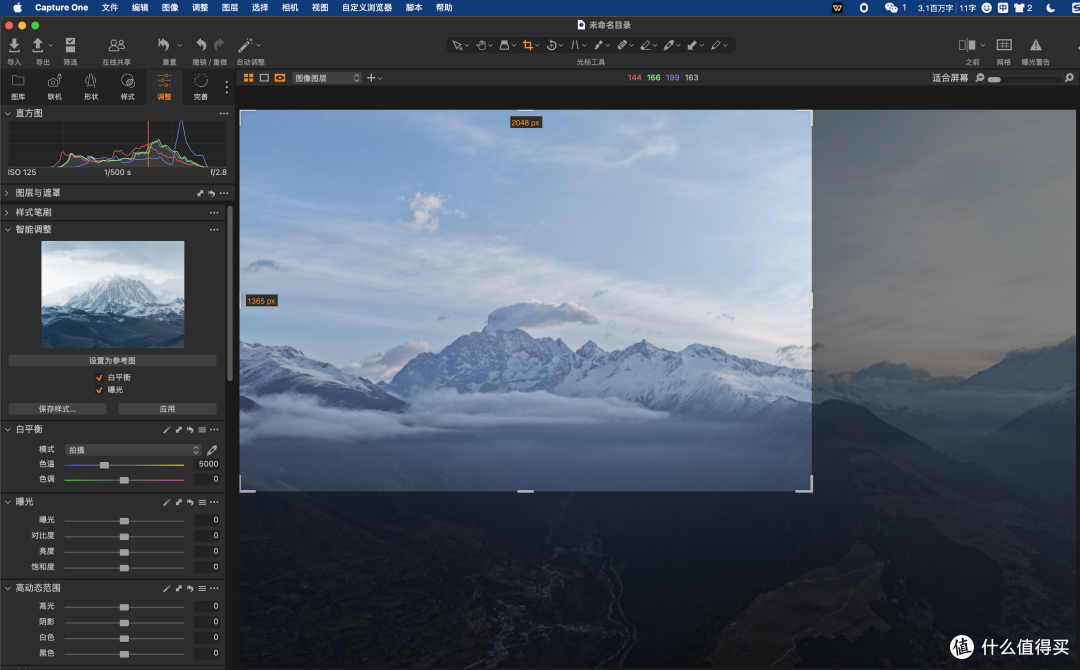The width and height of the screenshot is (1080, 670).
Task: Click the 应用 button
Action: [x=167, y=409]
